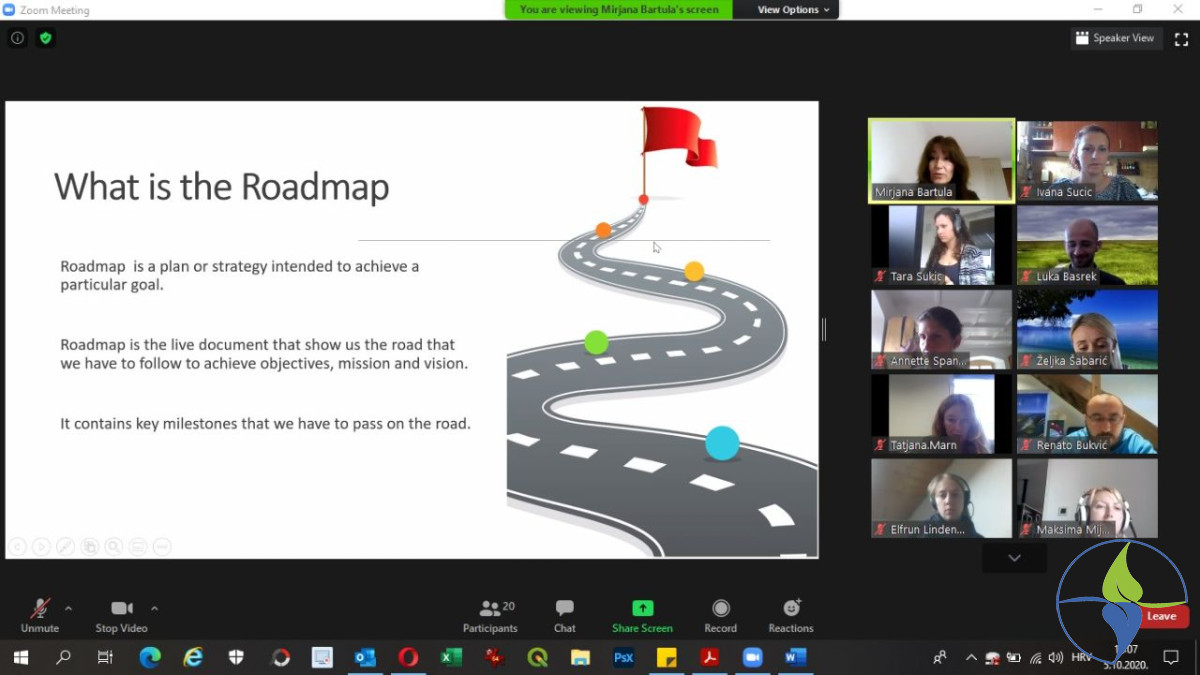Click the green encryption shield icon
This screenshot has height=675, width=1200.
pyautogui.click(x=45, y=38)
